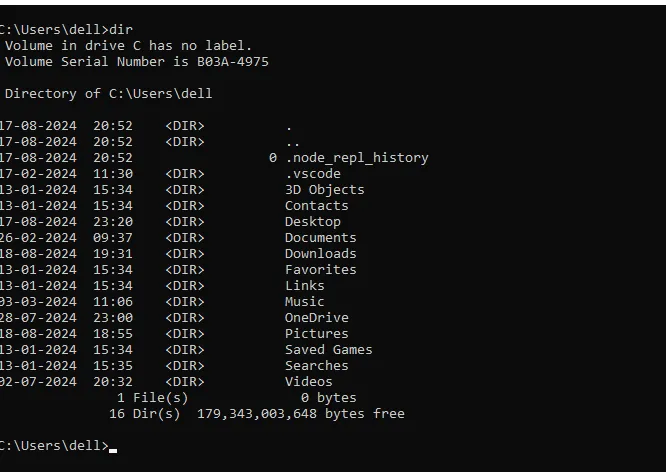666x472 pixels.
Task: Select the Downloads directory listing
Action: (x=320, y=254)
